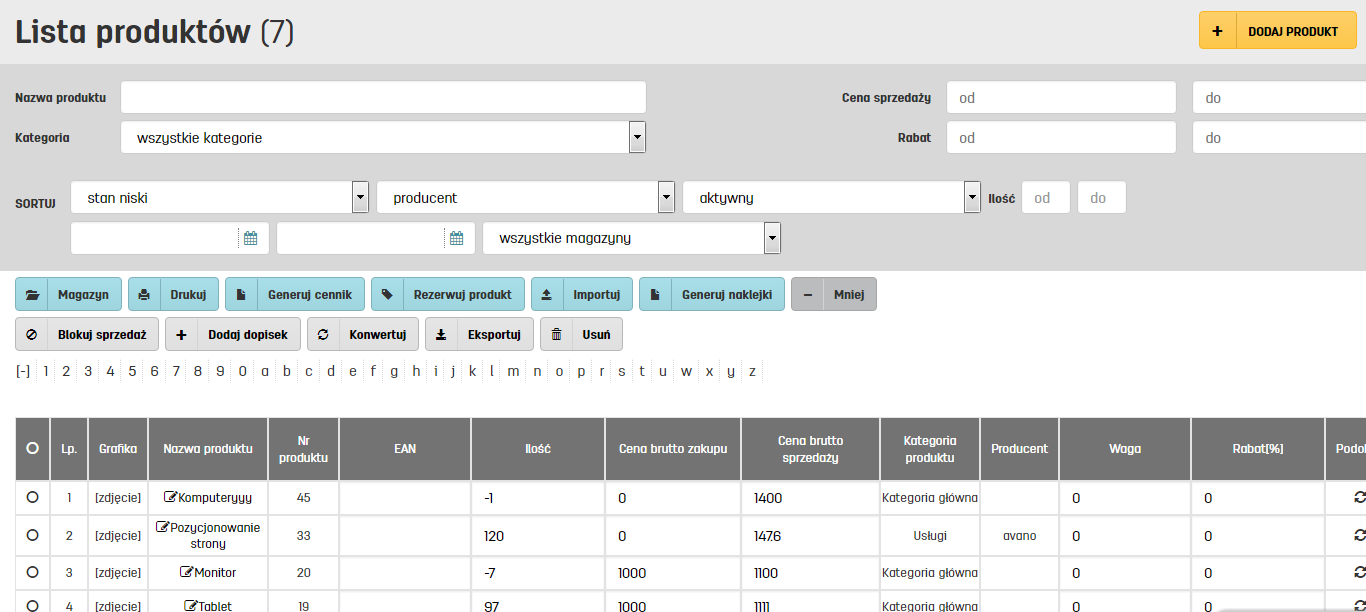Viewport: 1366px width, 612px height.
Task: Click edit icon next to Komputeryyy
Action: tap(170, 497)
